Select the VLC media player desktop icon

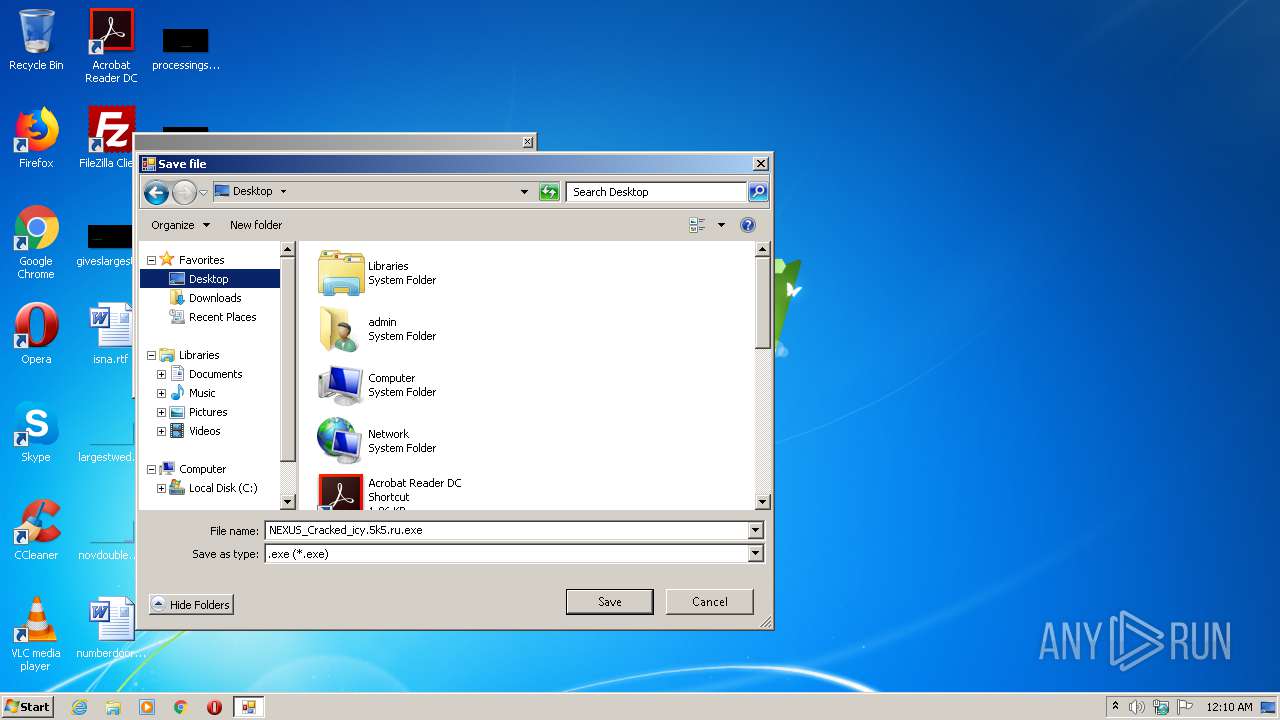pos(36,634)
